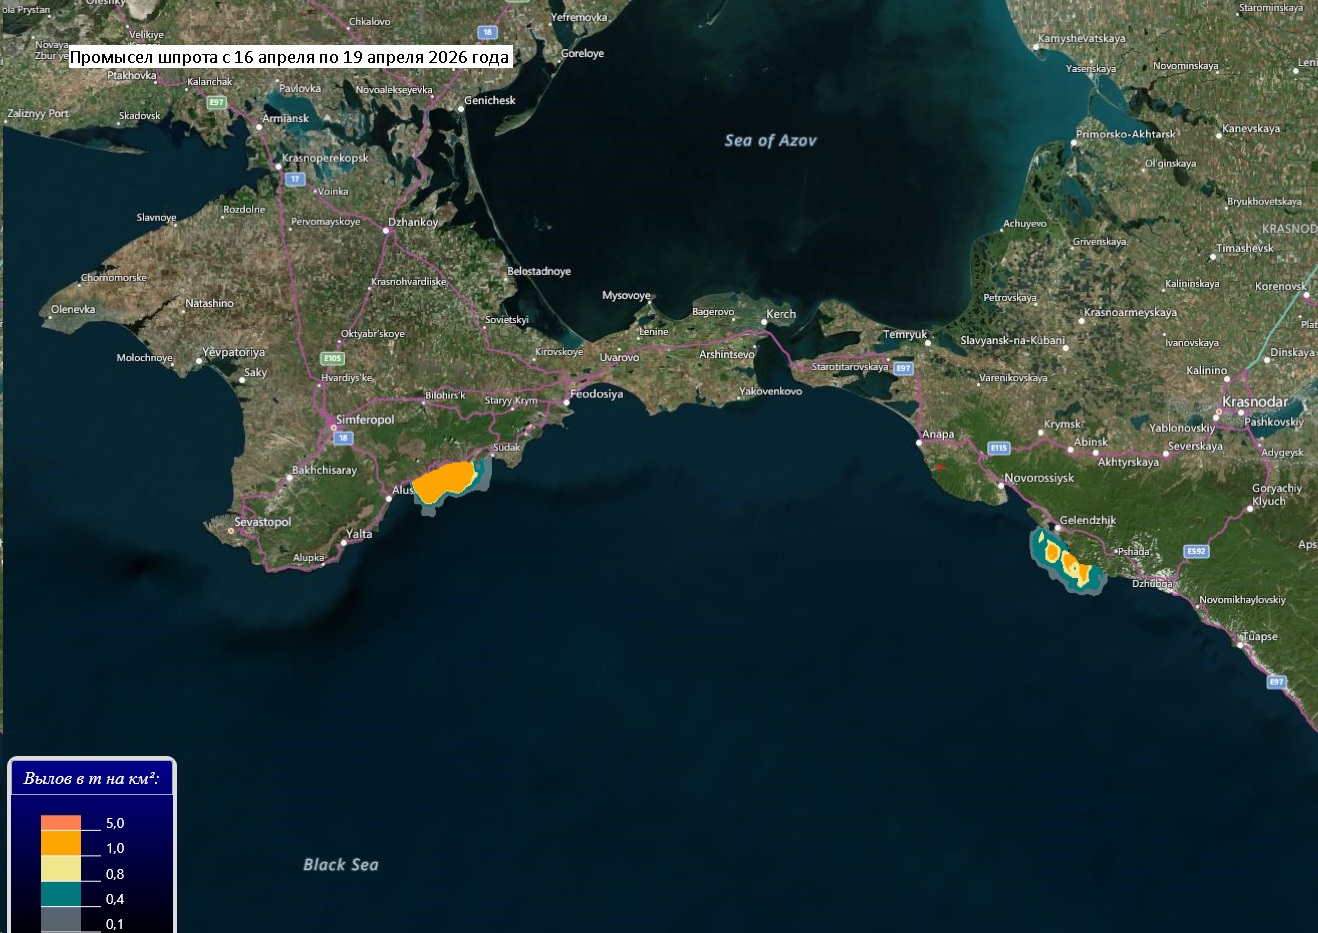
Task: Select the pale yellow 0,8 legend swatch
Action: 61,869
